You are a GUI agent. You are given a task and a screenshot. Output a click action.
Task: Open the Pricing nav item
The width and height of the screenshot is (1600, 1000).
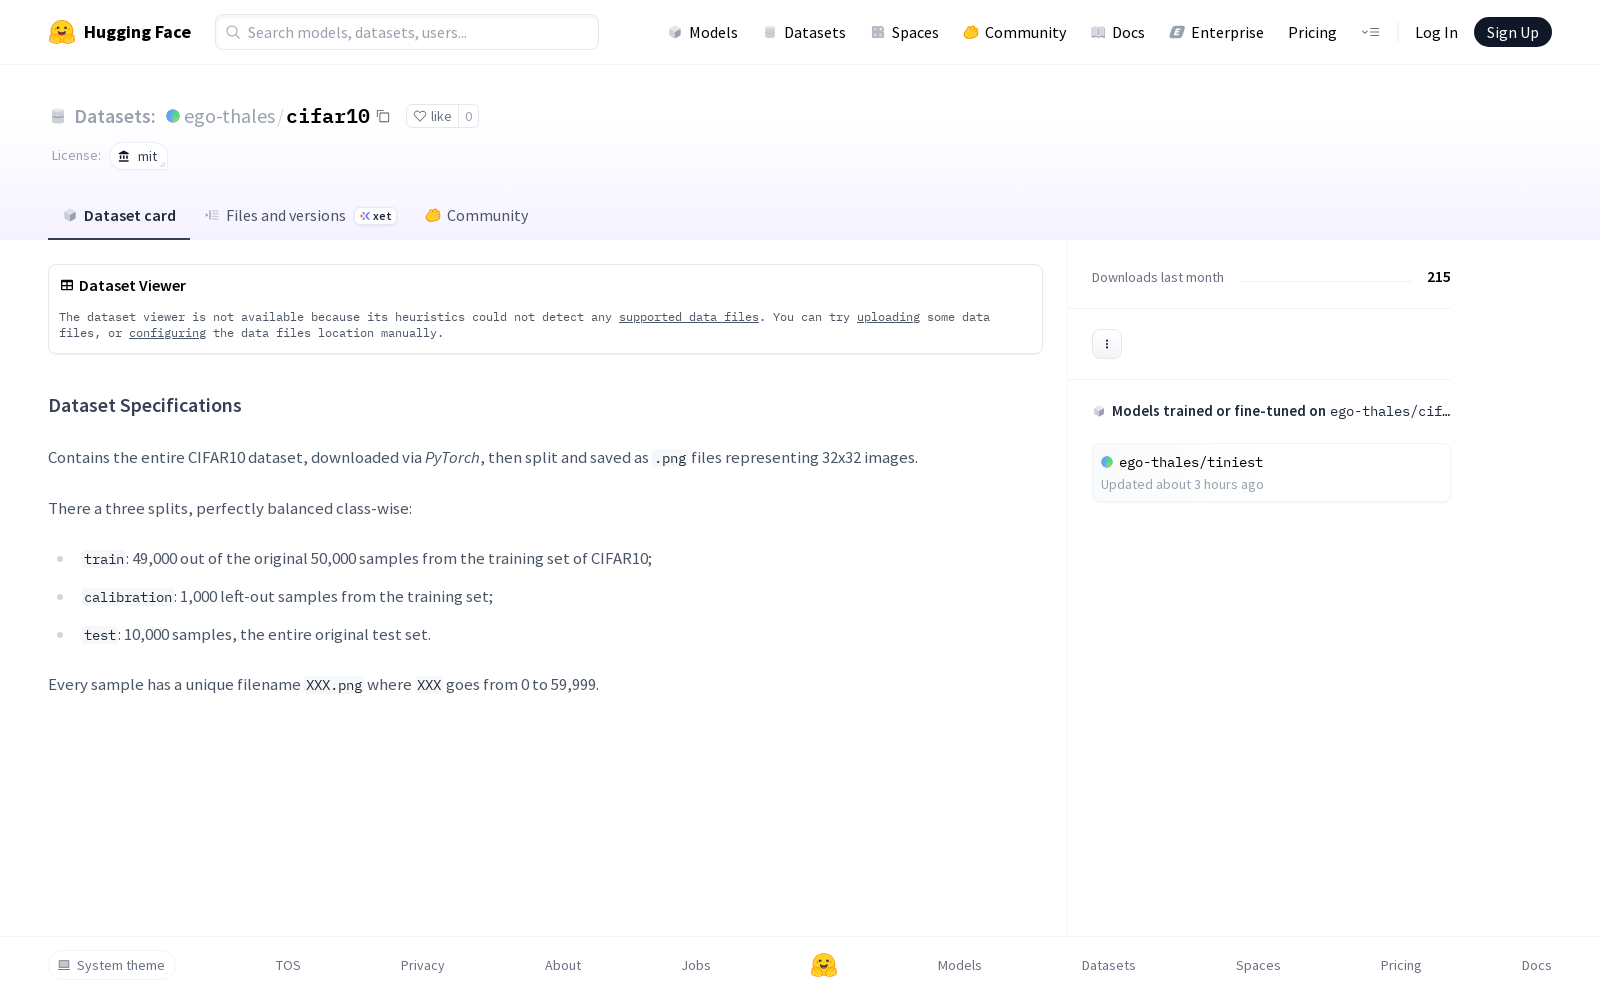pyautogui.click(x=1312, y=32)
